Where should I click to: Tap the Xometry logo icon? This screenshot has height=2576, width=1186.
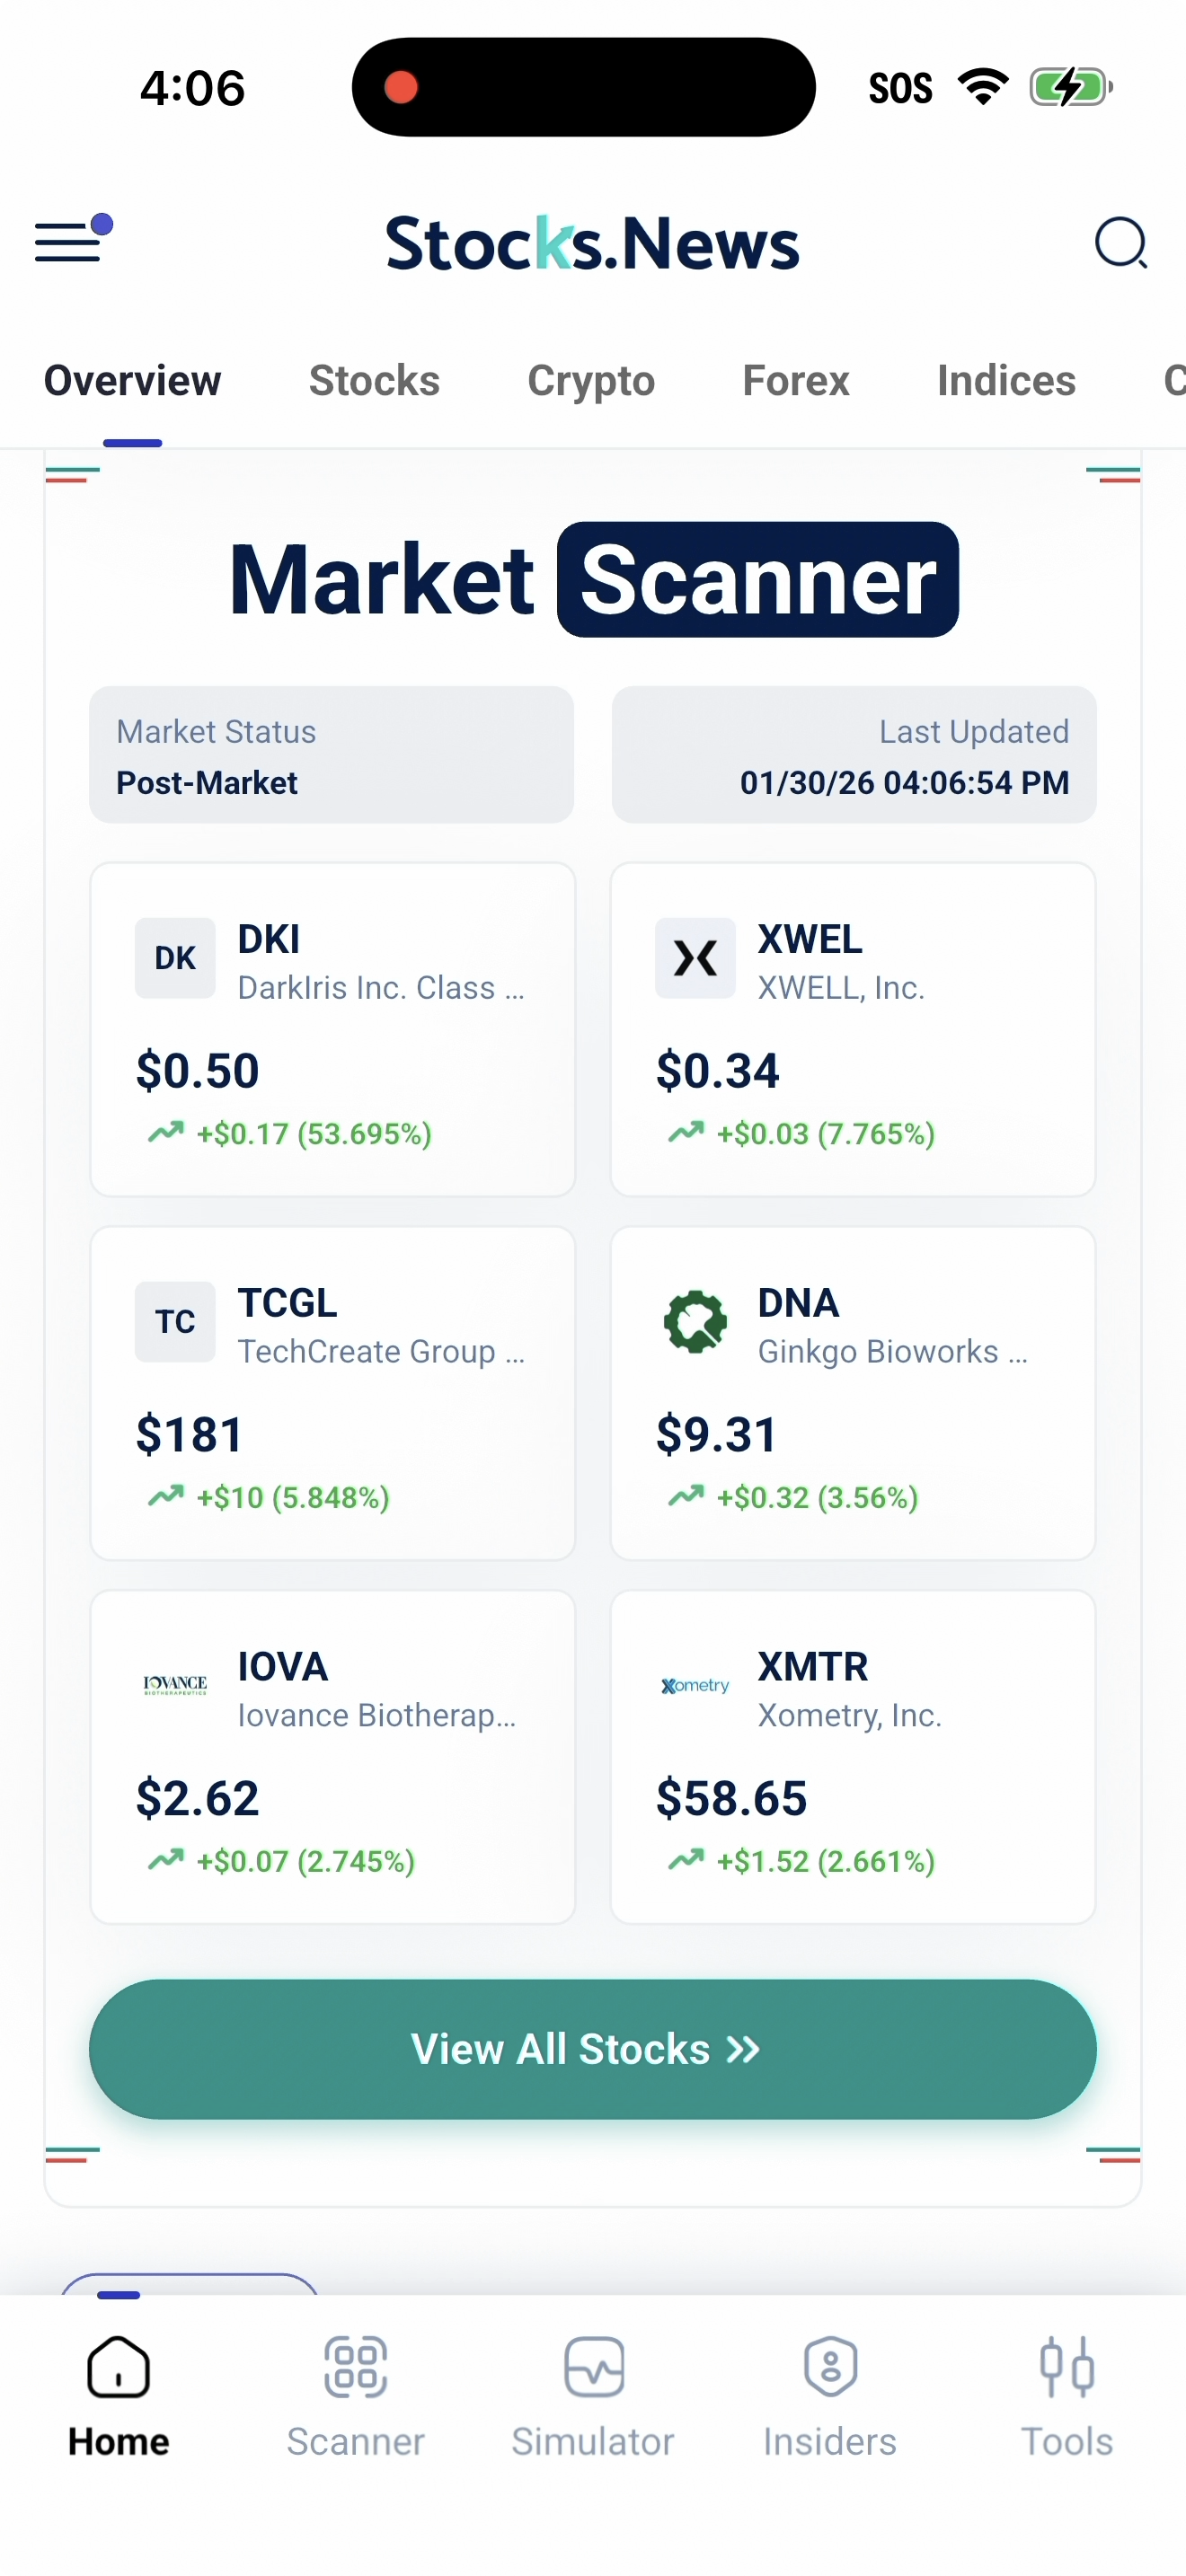pyautogui.click(x=695, y=1685)
